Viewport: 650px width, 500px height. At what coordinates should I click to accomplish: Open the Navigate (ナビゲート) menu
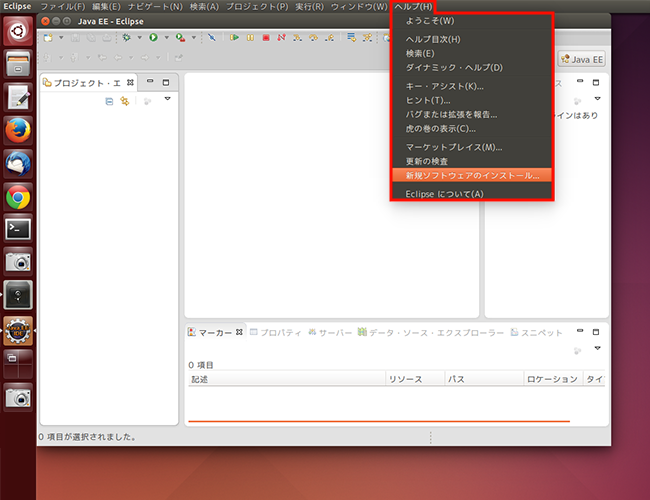(155, 7)
